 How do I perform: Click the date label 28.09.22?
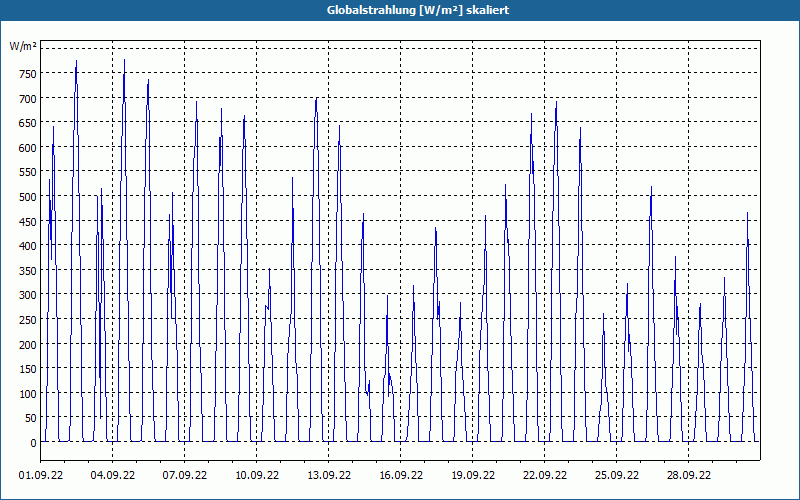coord(688,475)
